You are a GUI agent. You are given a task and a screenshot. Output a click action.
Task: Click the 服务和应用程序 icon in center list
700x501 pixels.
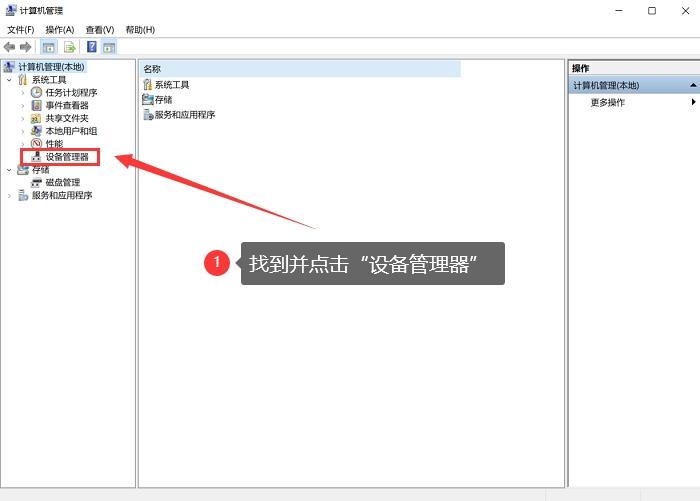tap(148, 115)
